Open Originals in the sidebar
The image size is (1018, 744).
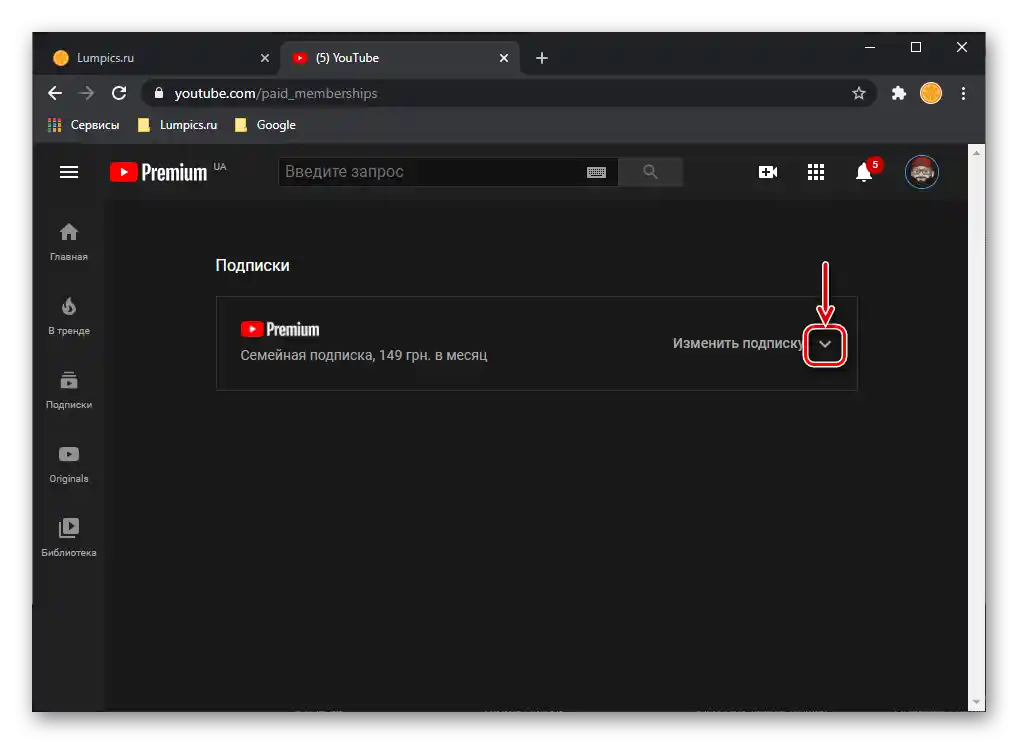pos(69,464)
